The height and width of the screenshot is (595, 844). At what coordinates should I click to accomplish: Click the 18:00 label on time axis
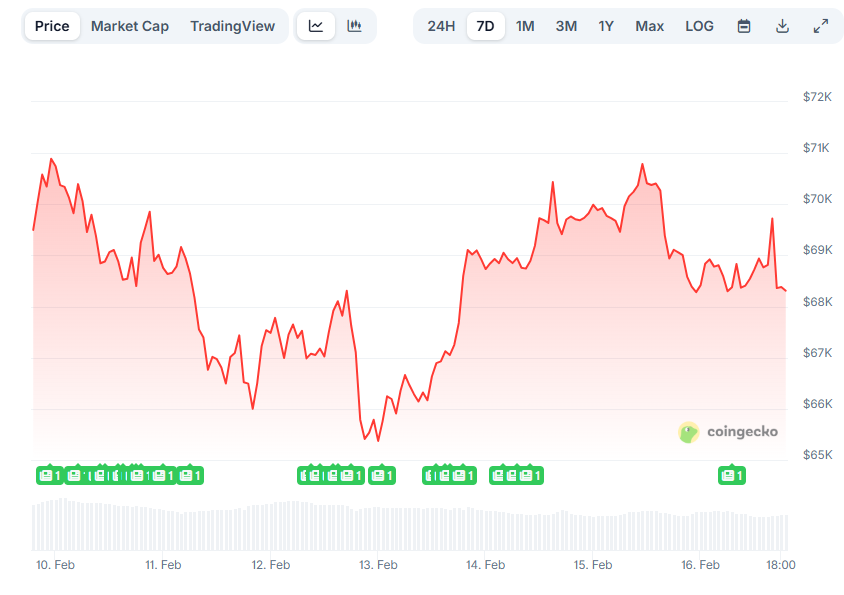[x=780, y=565]
